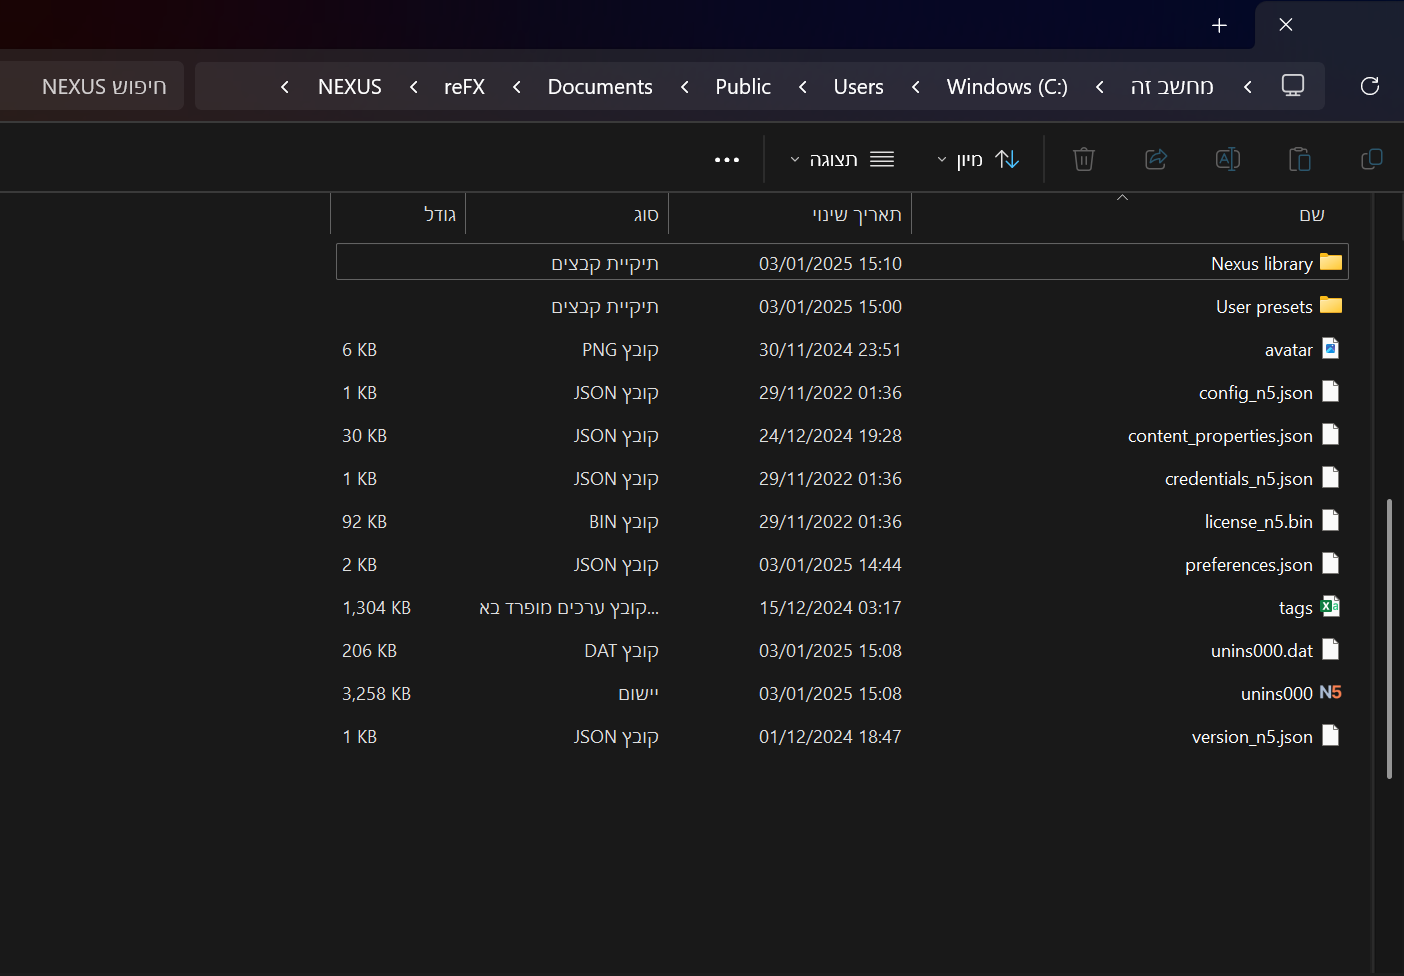Viewport: 1404px width, 976px height.
Task: Click the 1,304 KB size of tags
Action: pyautogui.click(x=377, y=608)
